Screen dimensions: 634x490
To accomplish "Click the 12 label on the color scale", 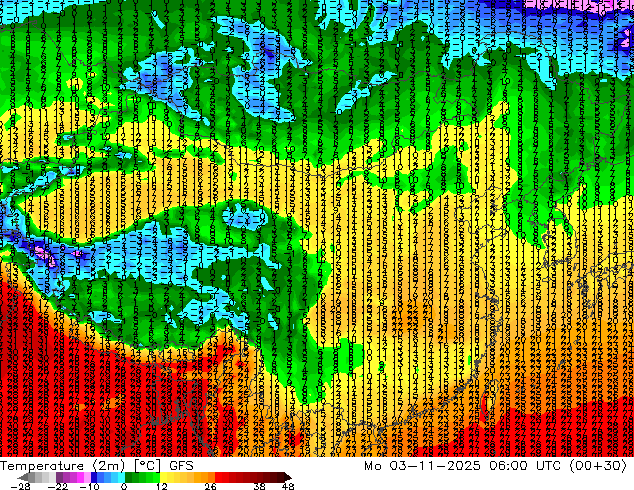I will [x=162, y=486].
